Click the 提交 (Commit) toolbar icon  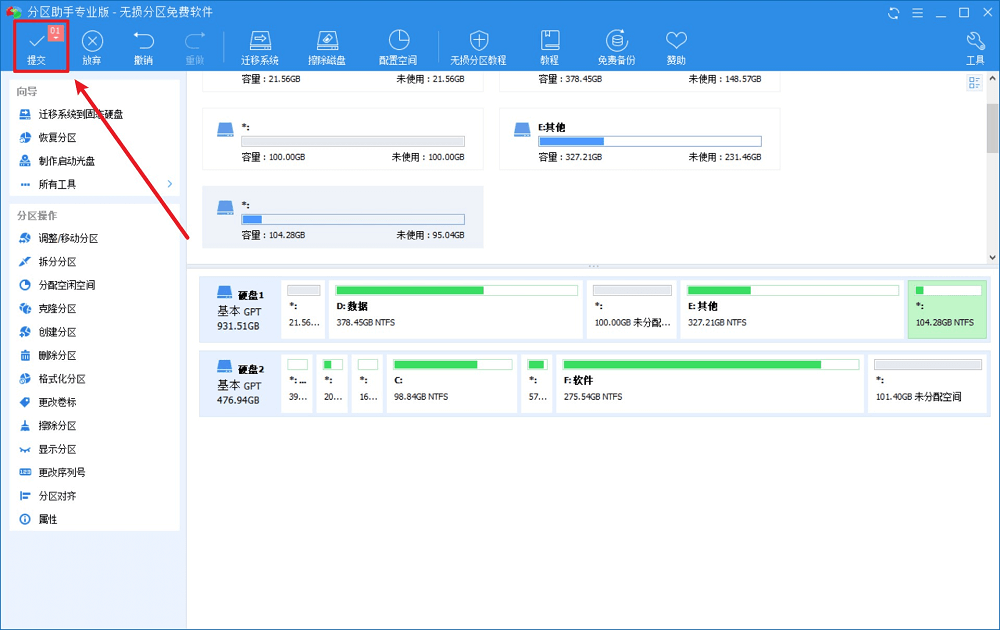(x=37, y=46)
